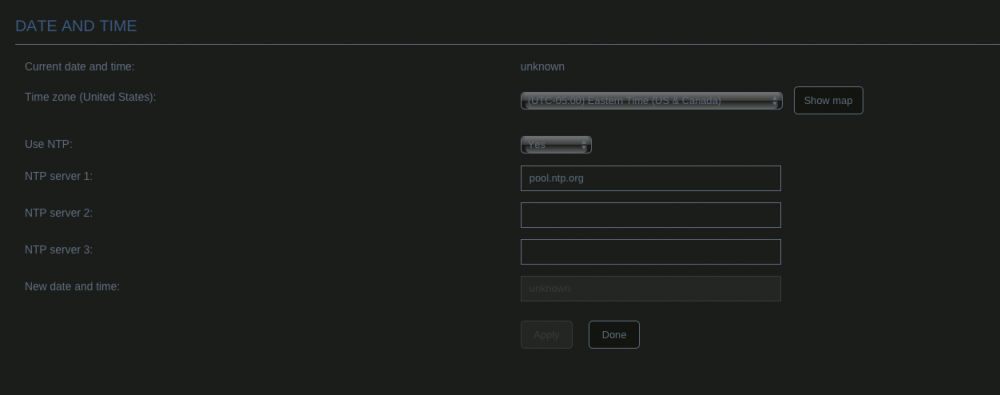Click the 'NTP server 1:' label
1000x395 pixels.
click(59, 175)
